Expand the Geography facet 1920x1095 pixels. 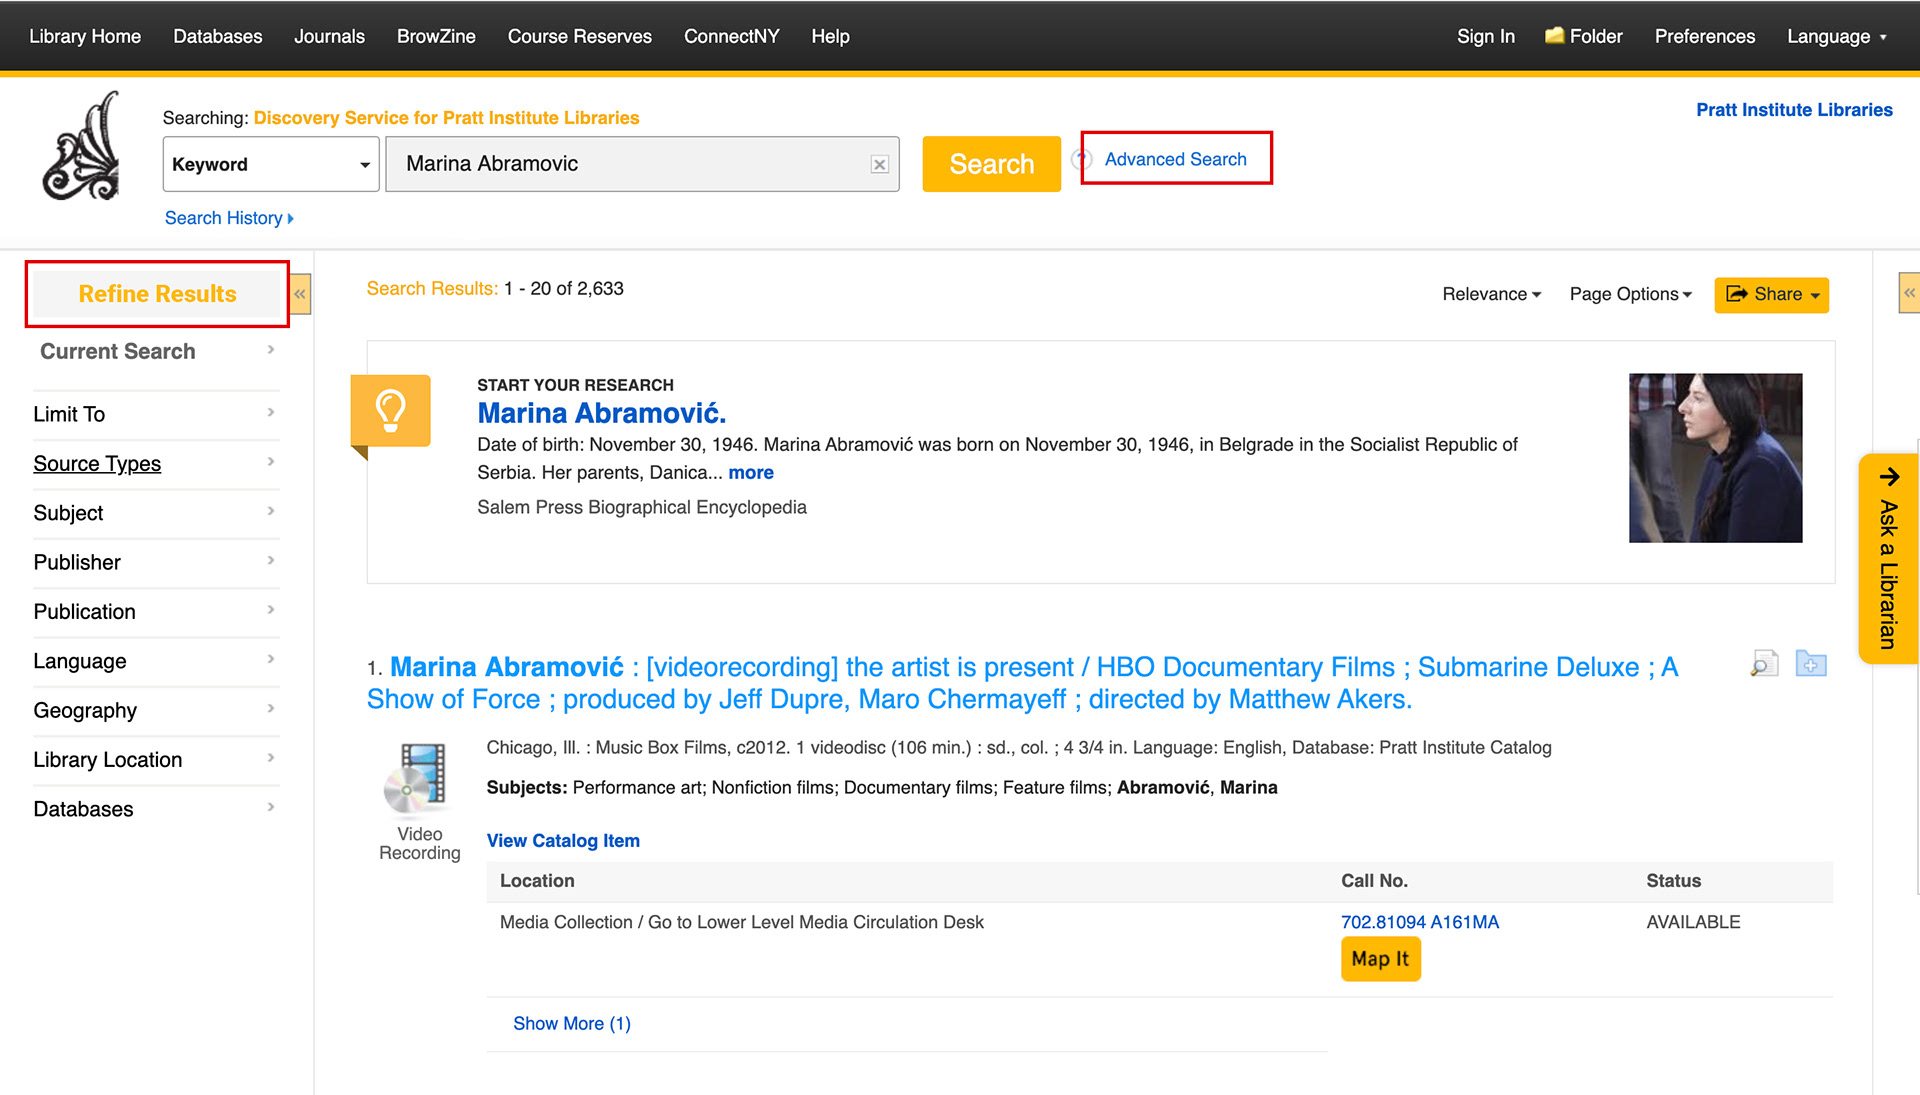pos(156,710)
